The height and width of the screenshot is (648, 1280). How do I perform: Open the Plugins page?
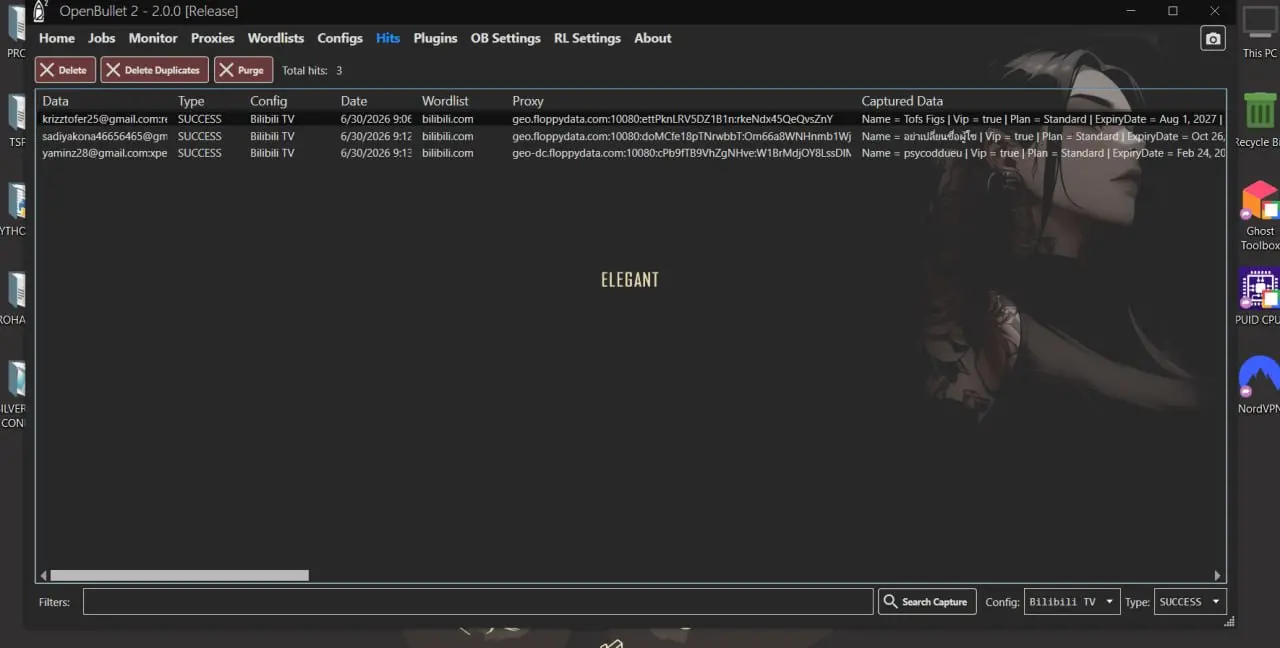pos(435,38)
